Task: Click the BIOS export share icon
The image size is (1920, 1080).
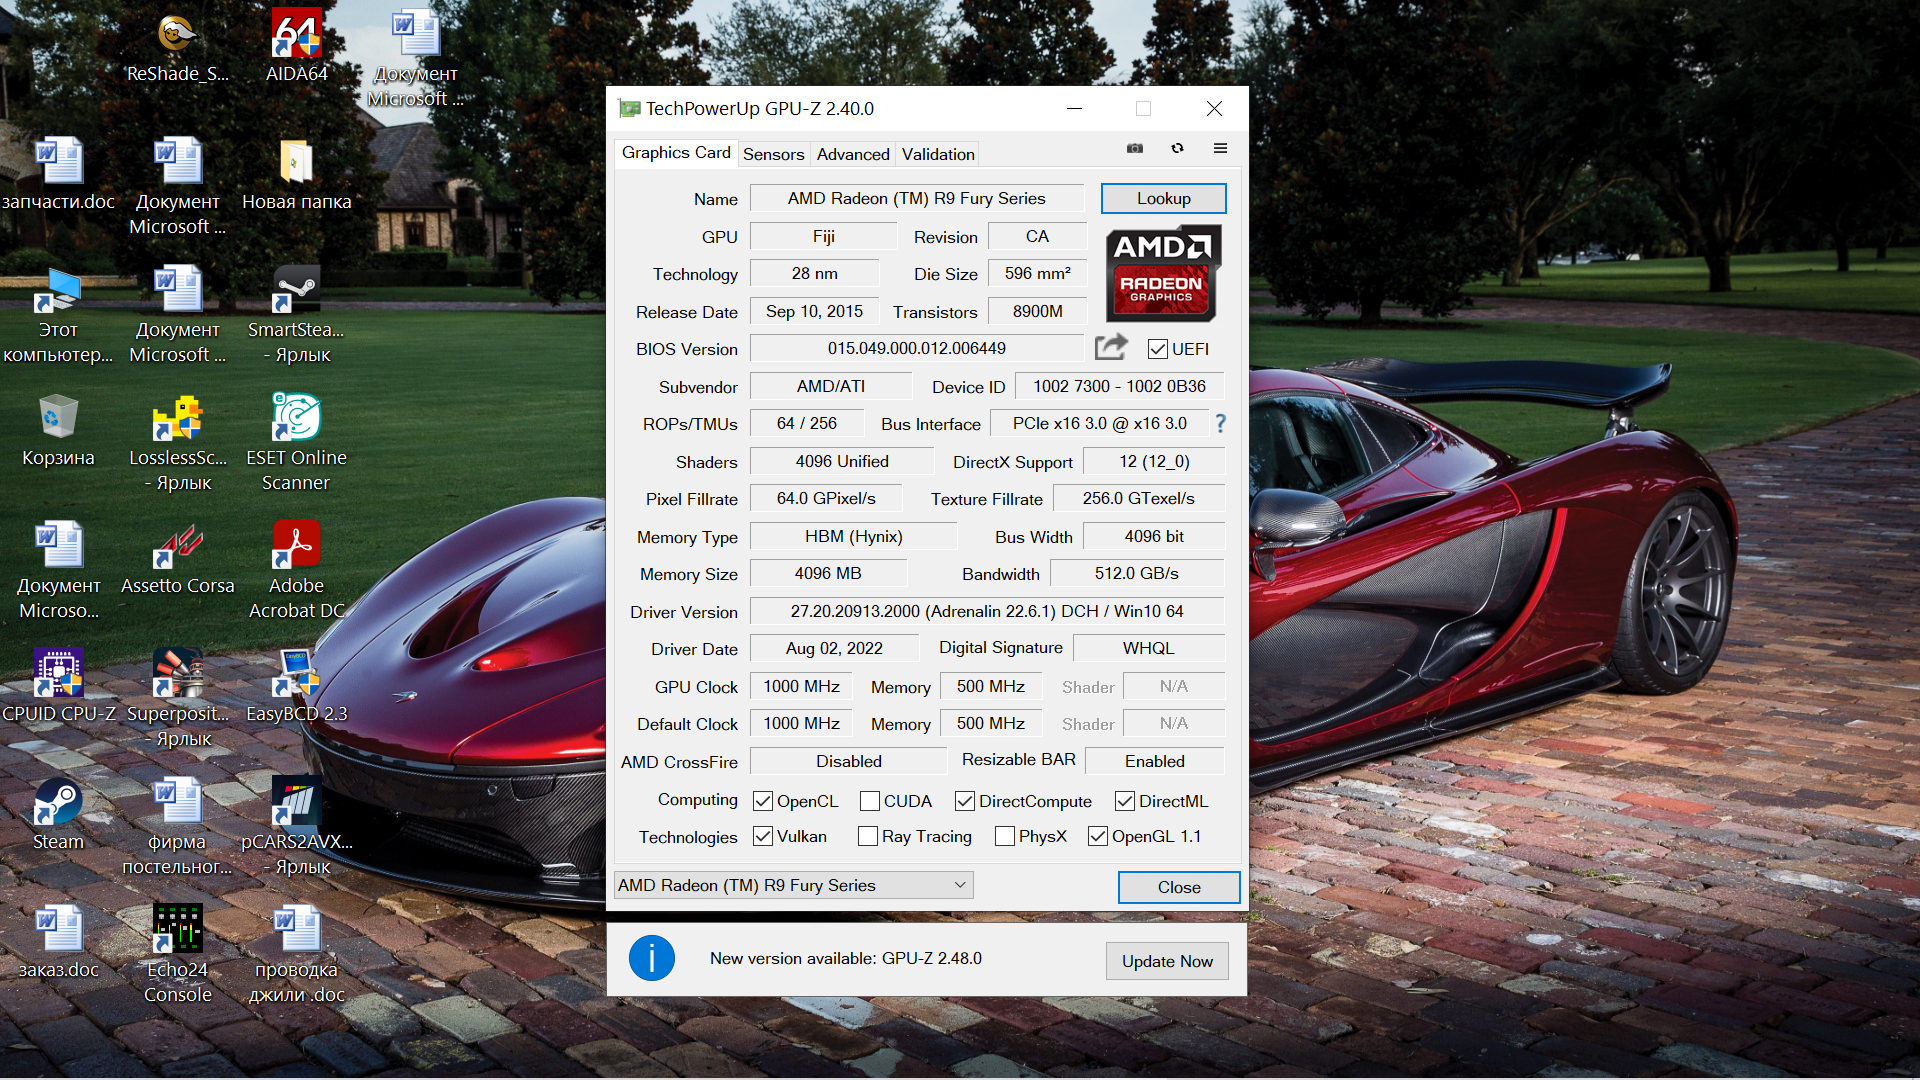Action: [x=1111, y=348]
